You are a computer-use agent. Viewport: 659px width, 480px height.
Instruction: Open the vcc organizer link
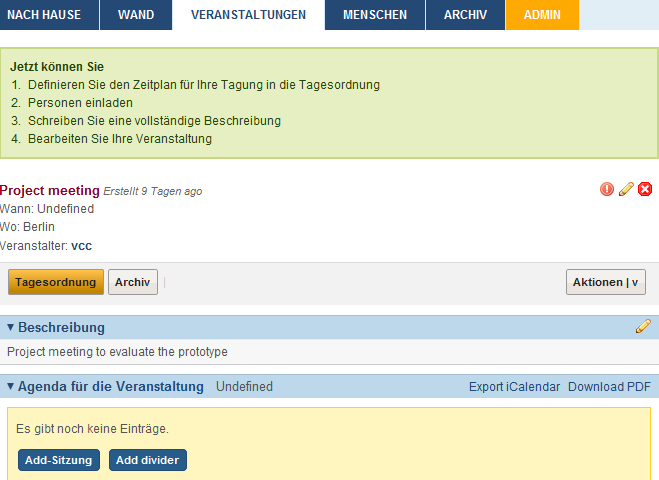[82, 245]
